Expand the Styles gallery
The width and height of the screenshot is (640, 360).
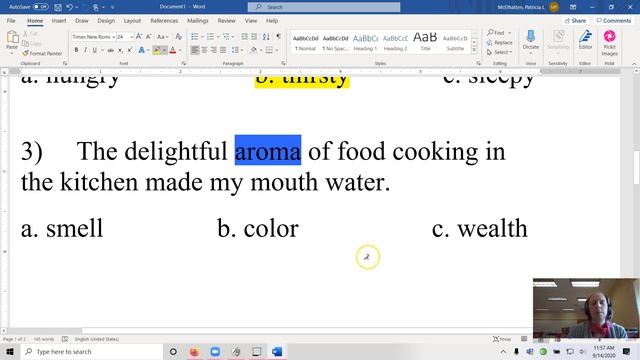point(474,50)
